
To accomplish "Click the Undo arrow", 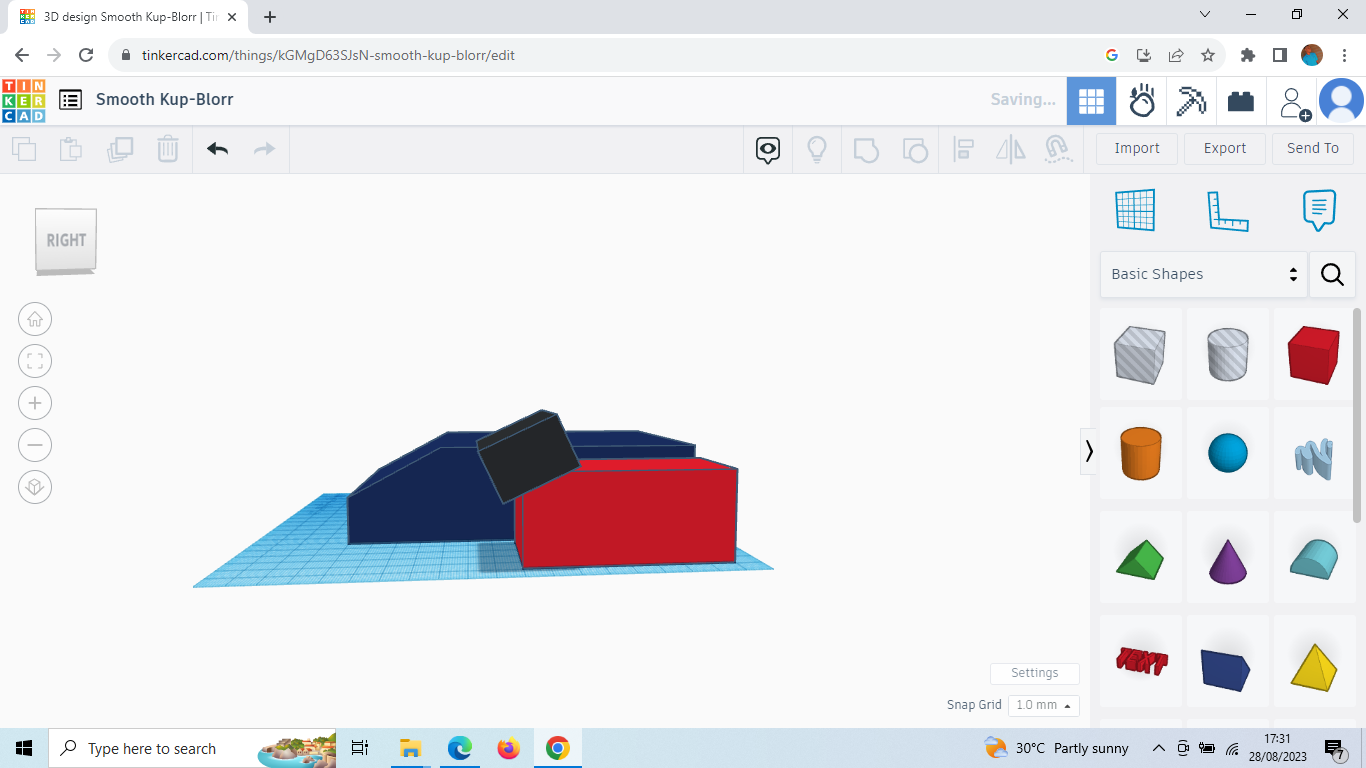I will pyautogui.click(x=217, y=148).
